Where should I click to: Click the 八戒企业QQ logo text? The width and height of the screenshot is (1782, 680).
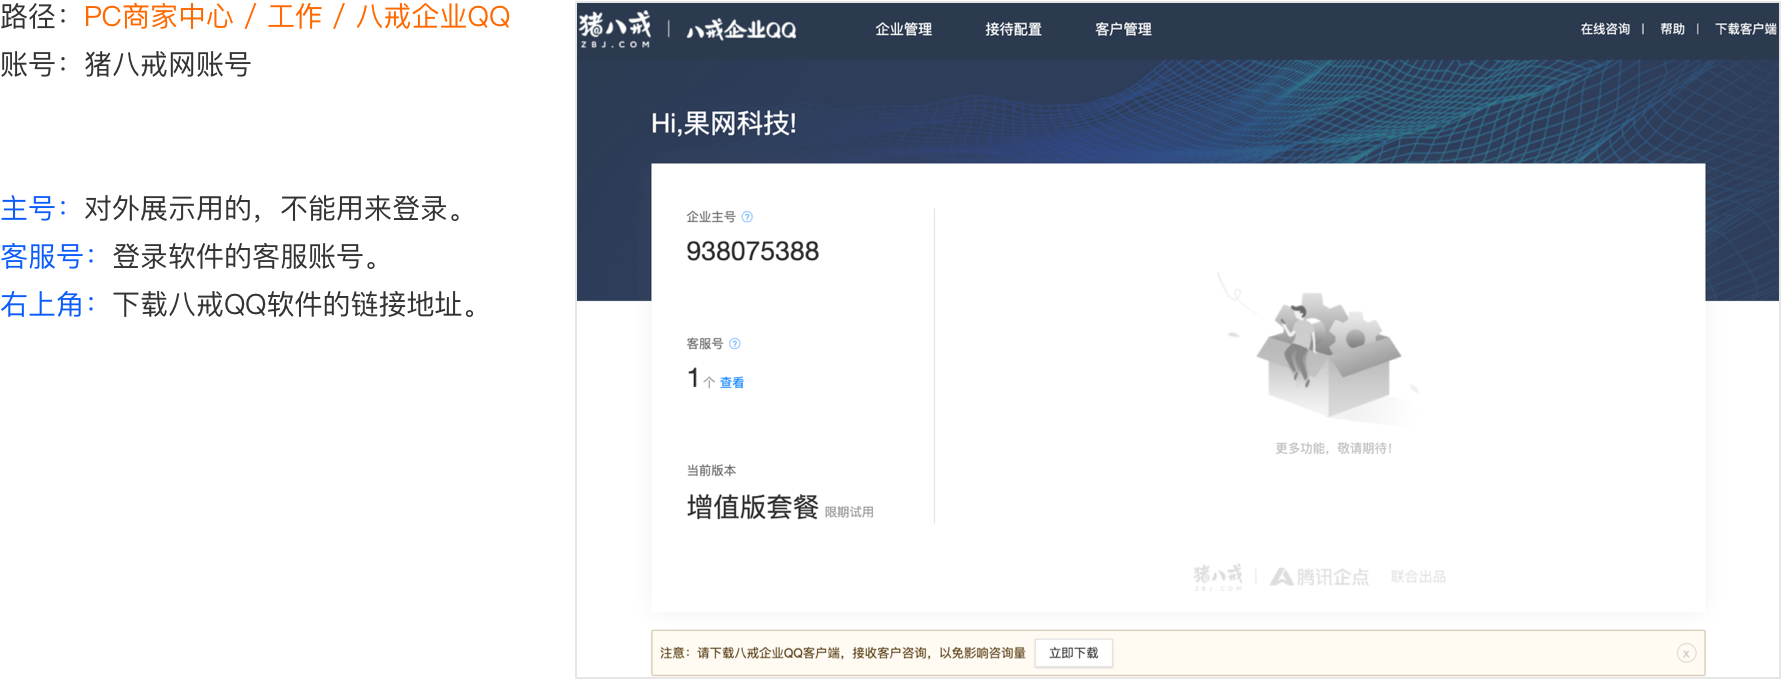point(741,30)
